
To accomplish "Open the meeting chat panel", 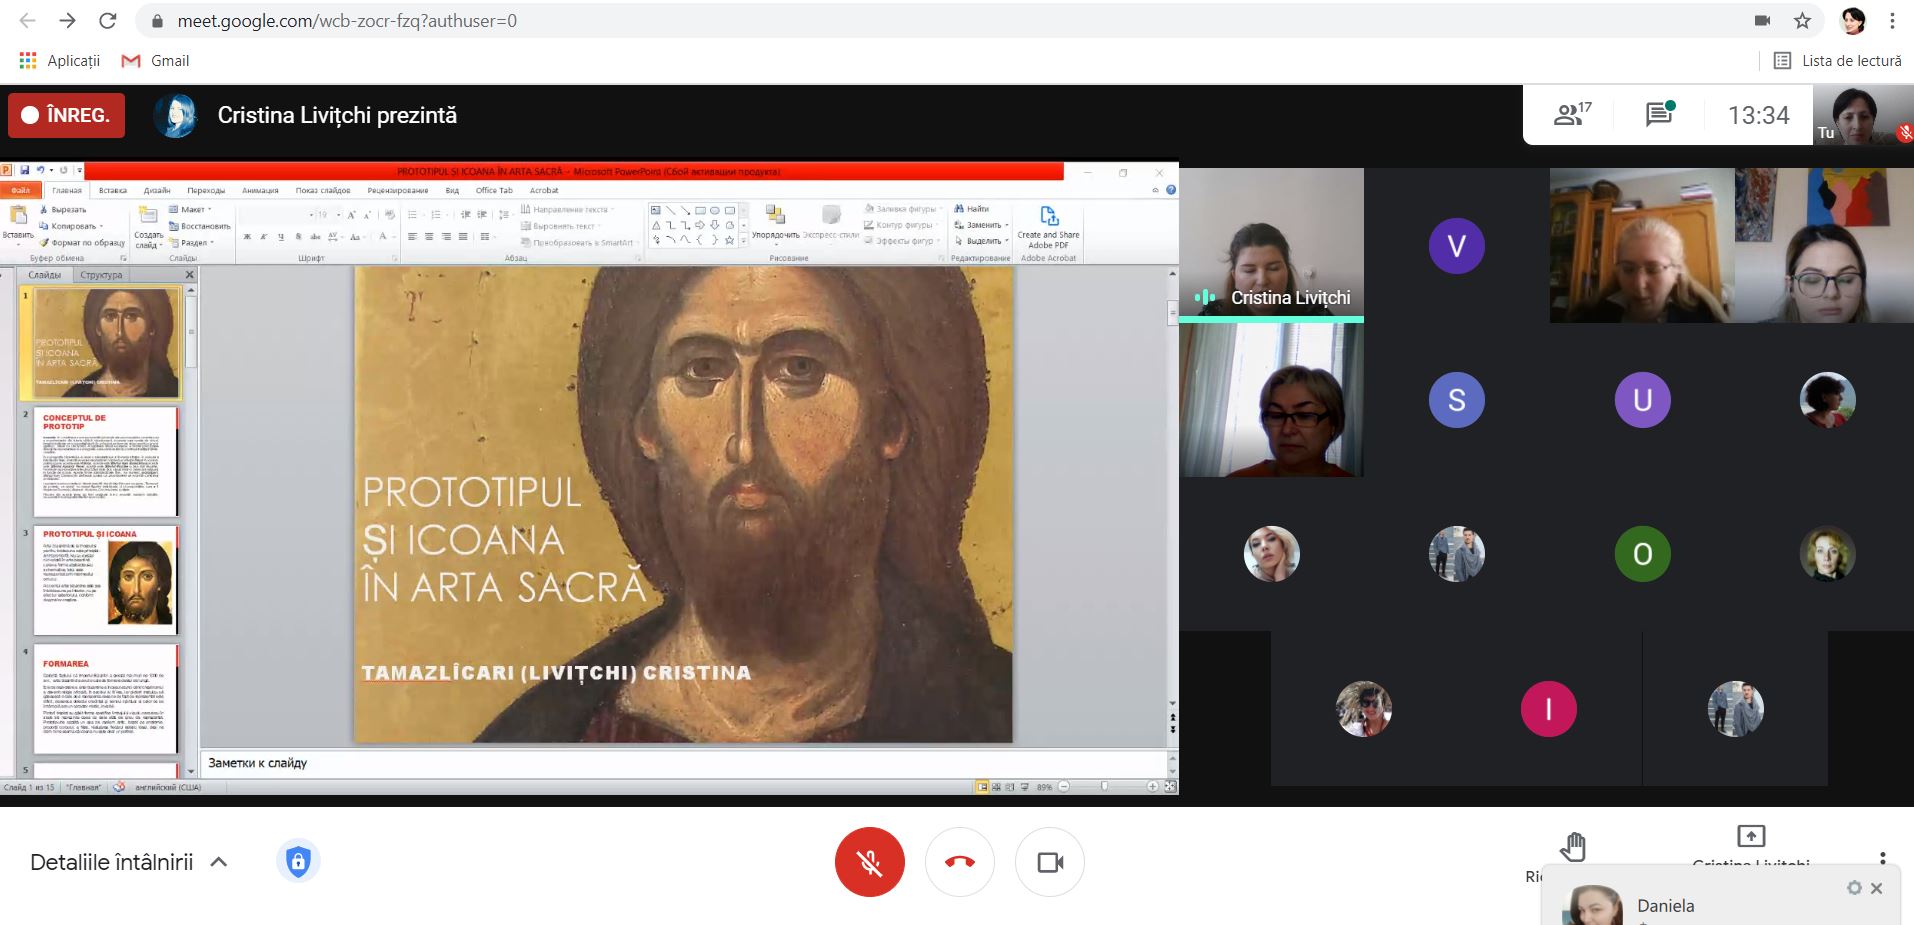I will 1659,115.
